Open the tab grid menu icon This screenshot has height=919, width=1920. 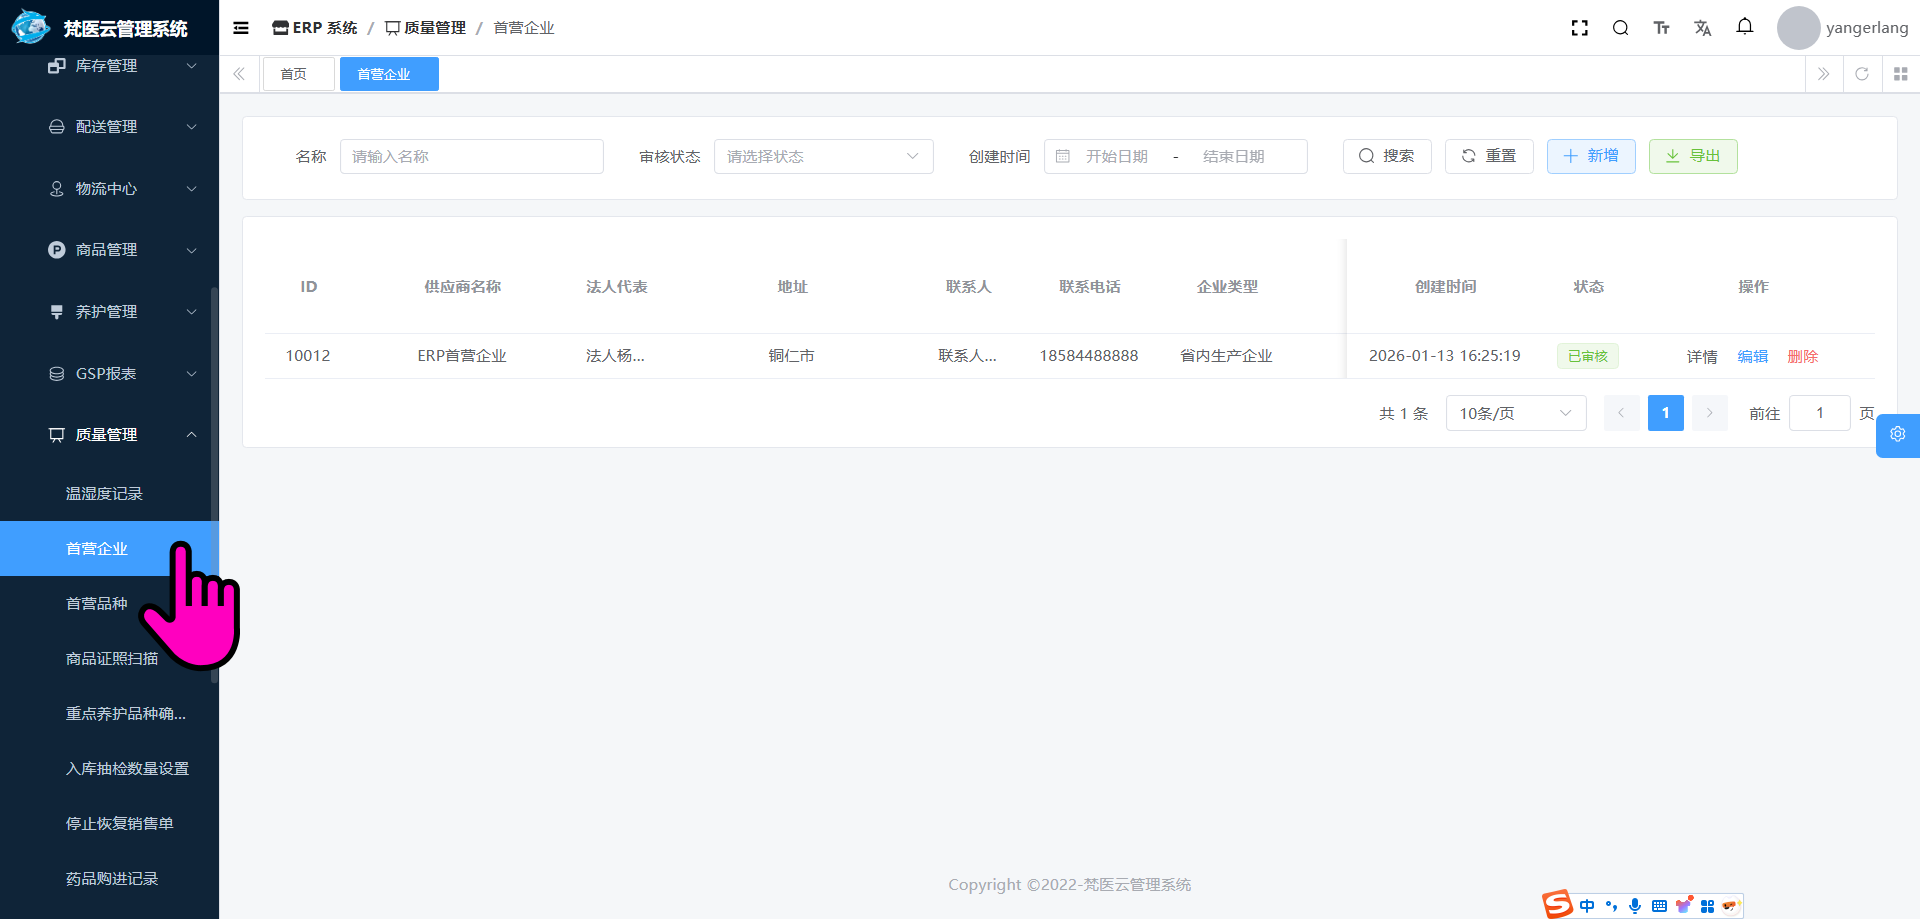[x=1900, y=74]
